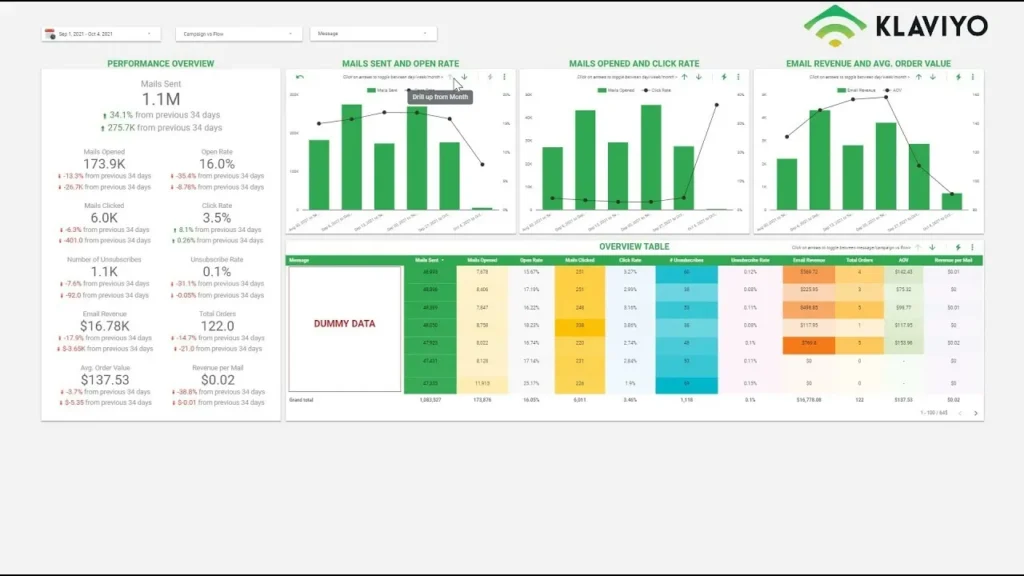1024x576 pixels.
Task: Click the Klaviyo logo
Action: 900,23
